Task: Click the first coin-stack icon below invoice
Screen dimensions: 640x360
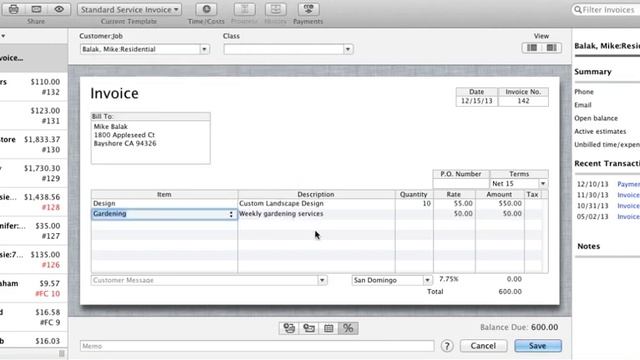Action: click(289, 328)
